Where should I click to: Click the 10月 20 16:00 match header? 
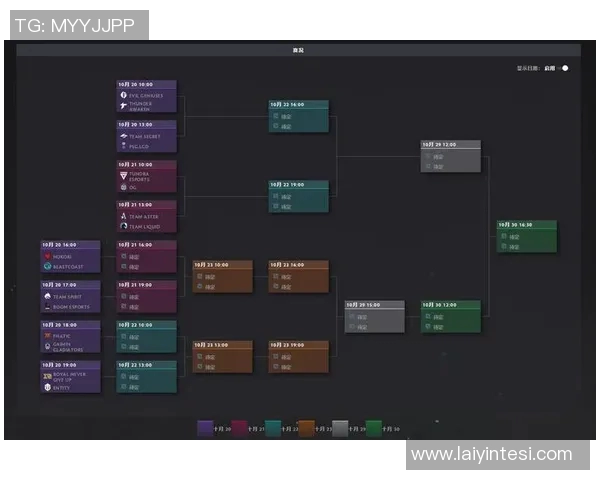71,245
